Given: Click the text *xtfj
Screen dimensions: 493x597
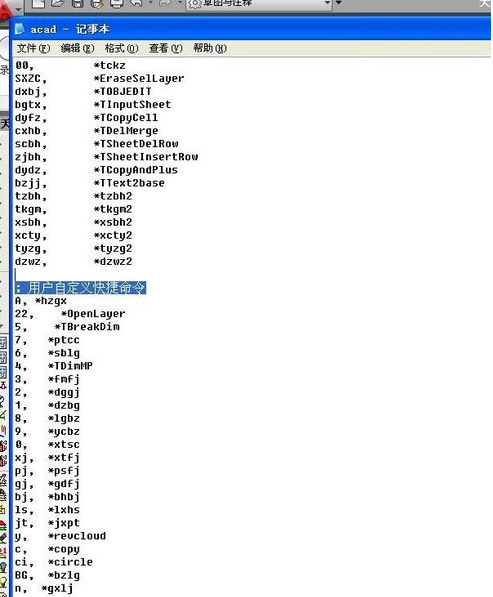Looking at the screenshot, I should click(x=64, y=458).
